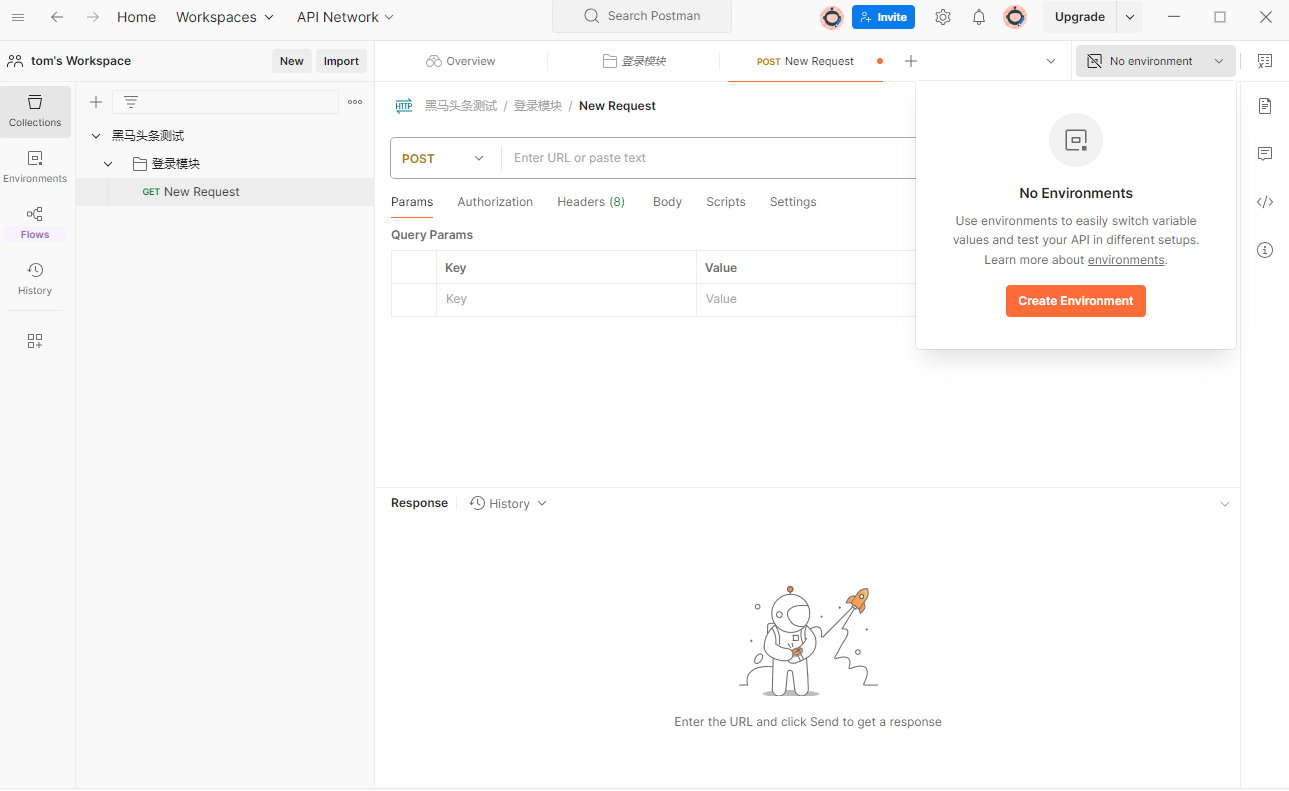Select GET New Request in tree
1289x791 pixels.
coord(225,192)
